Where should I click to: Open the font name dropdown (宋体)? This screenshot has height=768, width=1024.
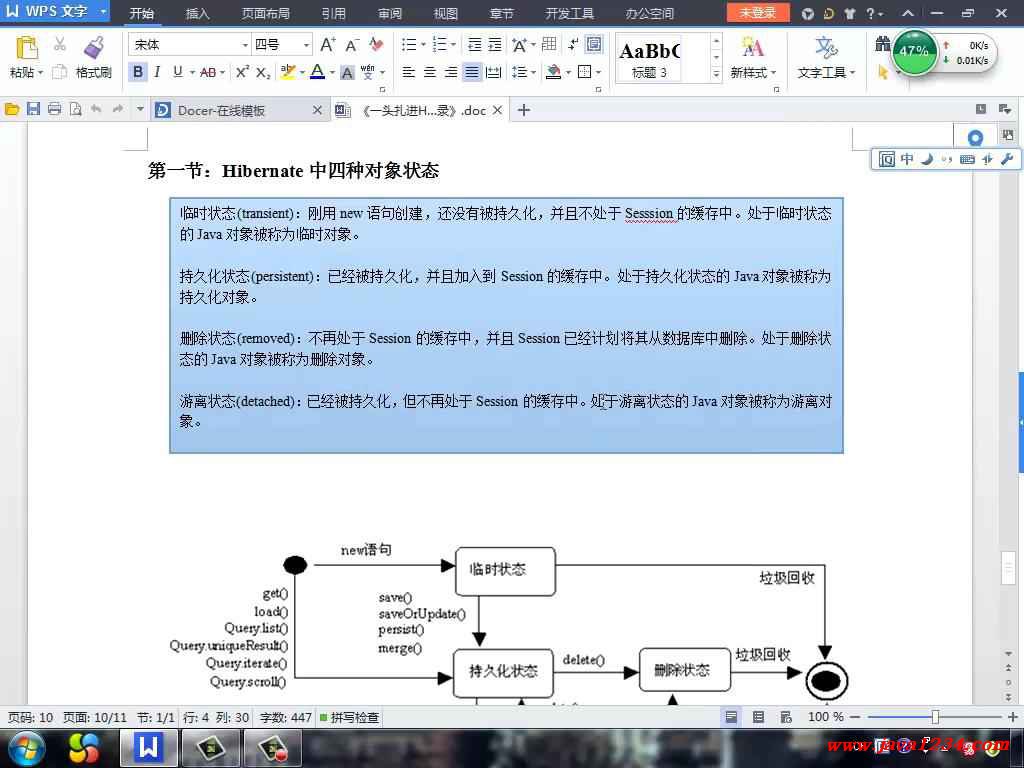point(246,45)
